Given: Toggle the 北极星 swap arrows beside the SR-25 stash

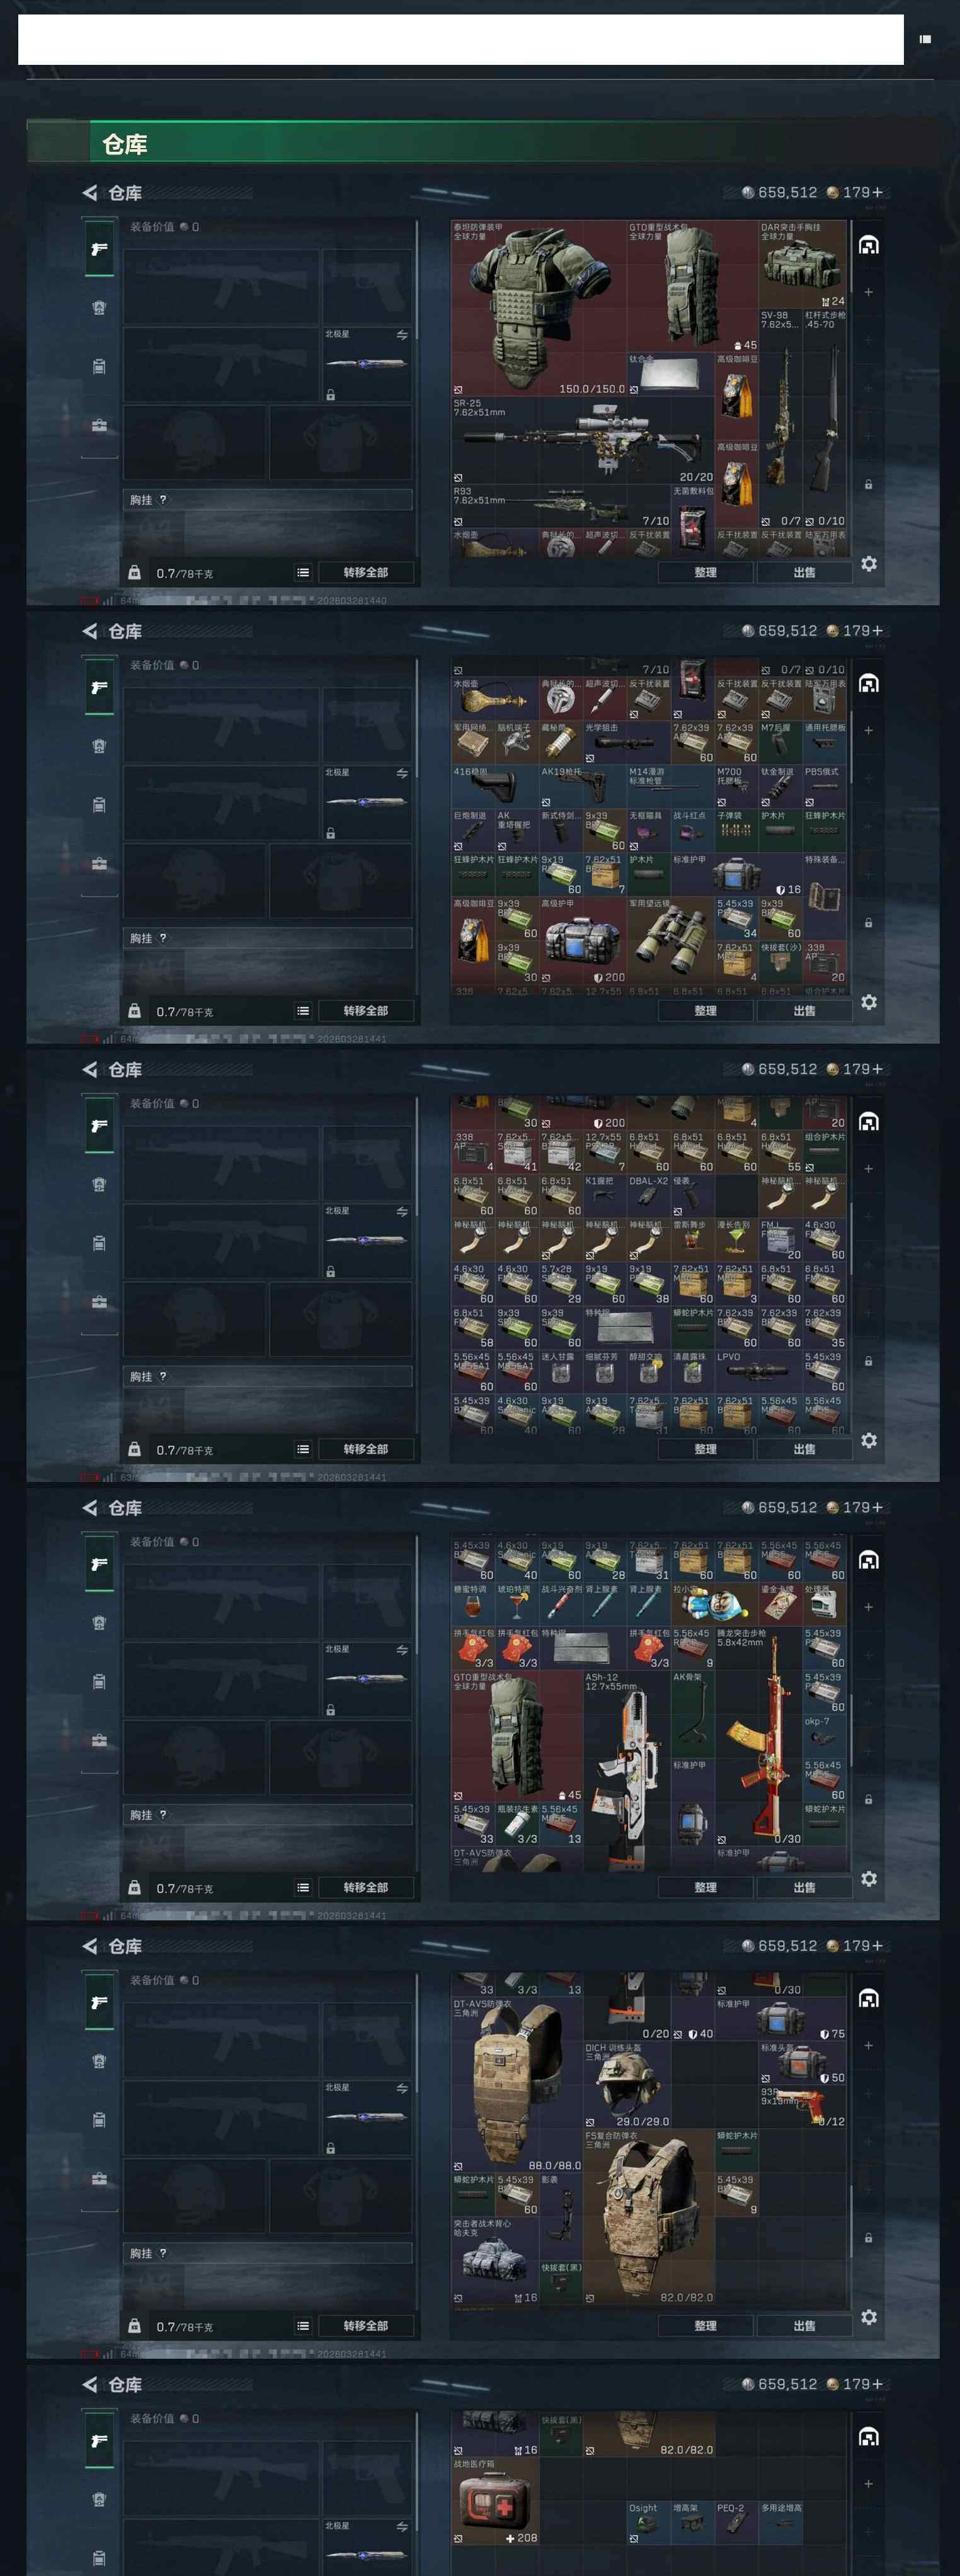Looking at the screenshot, I should tap(401, 335).
